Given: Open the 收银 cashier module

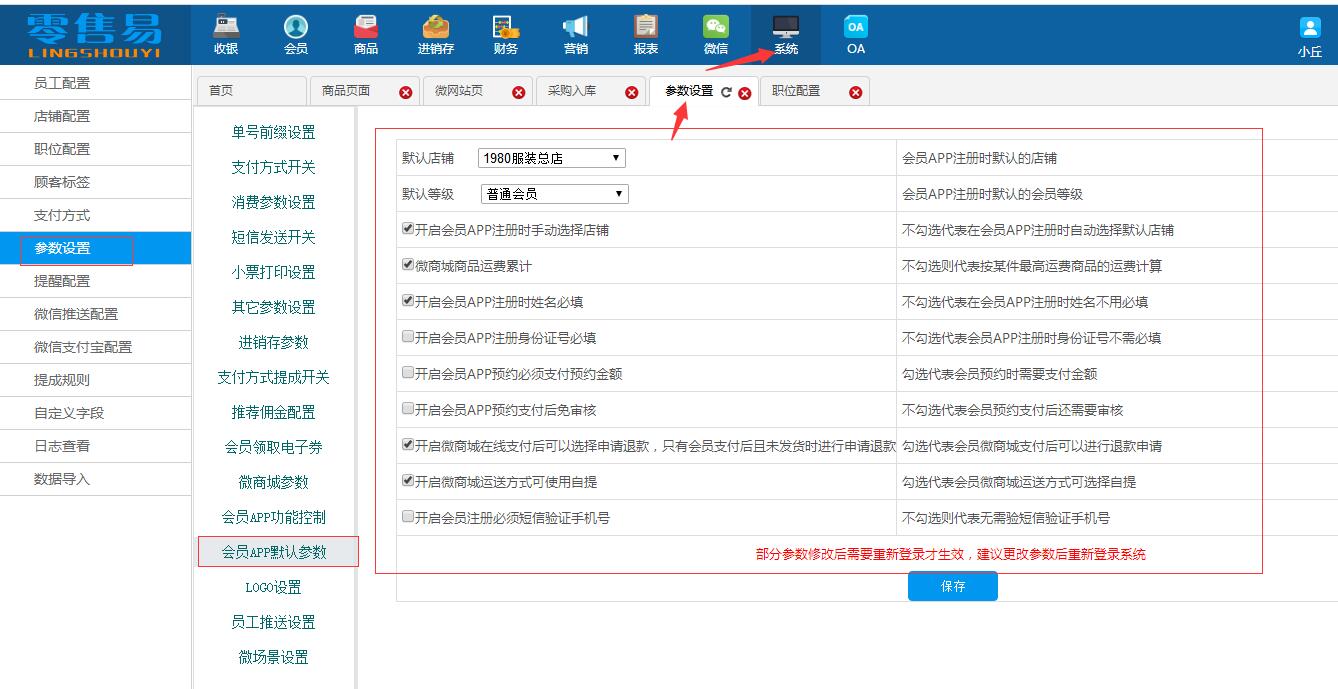Looking at the screenshot, I should point(227,34).
